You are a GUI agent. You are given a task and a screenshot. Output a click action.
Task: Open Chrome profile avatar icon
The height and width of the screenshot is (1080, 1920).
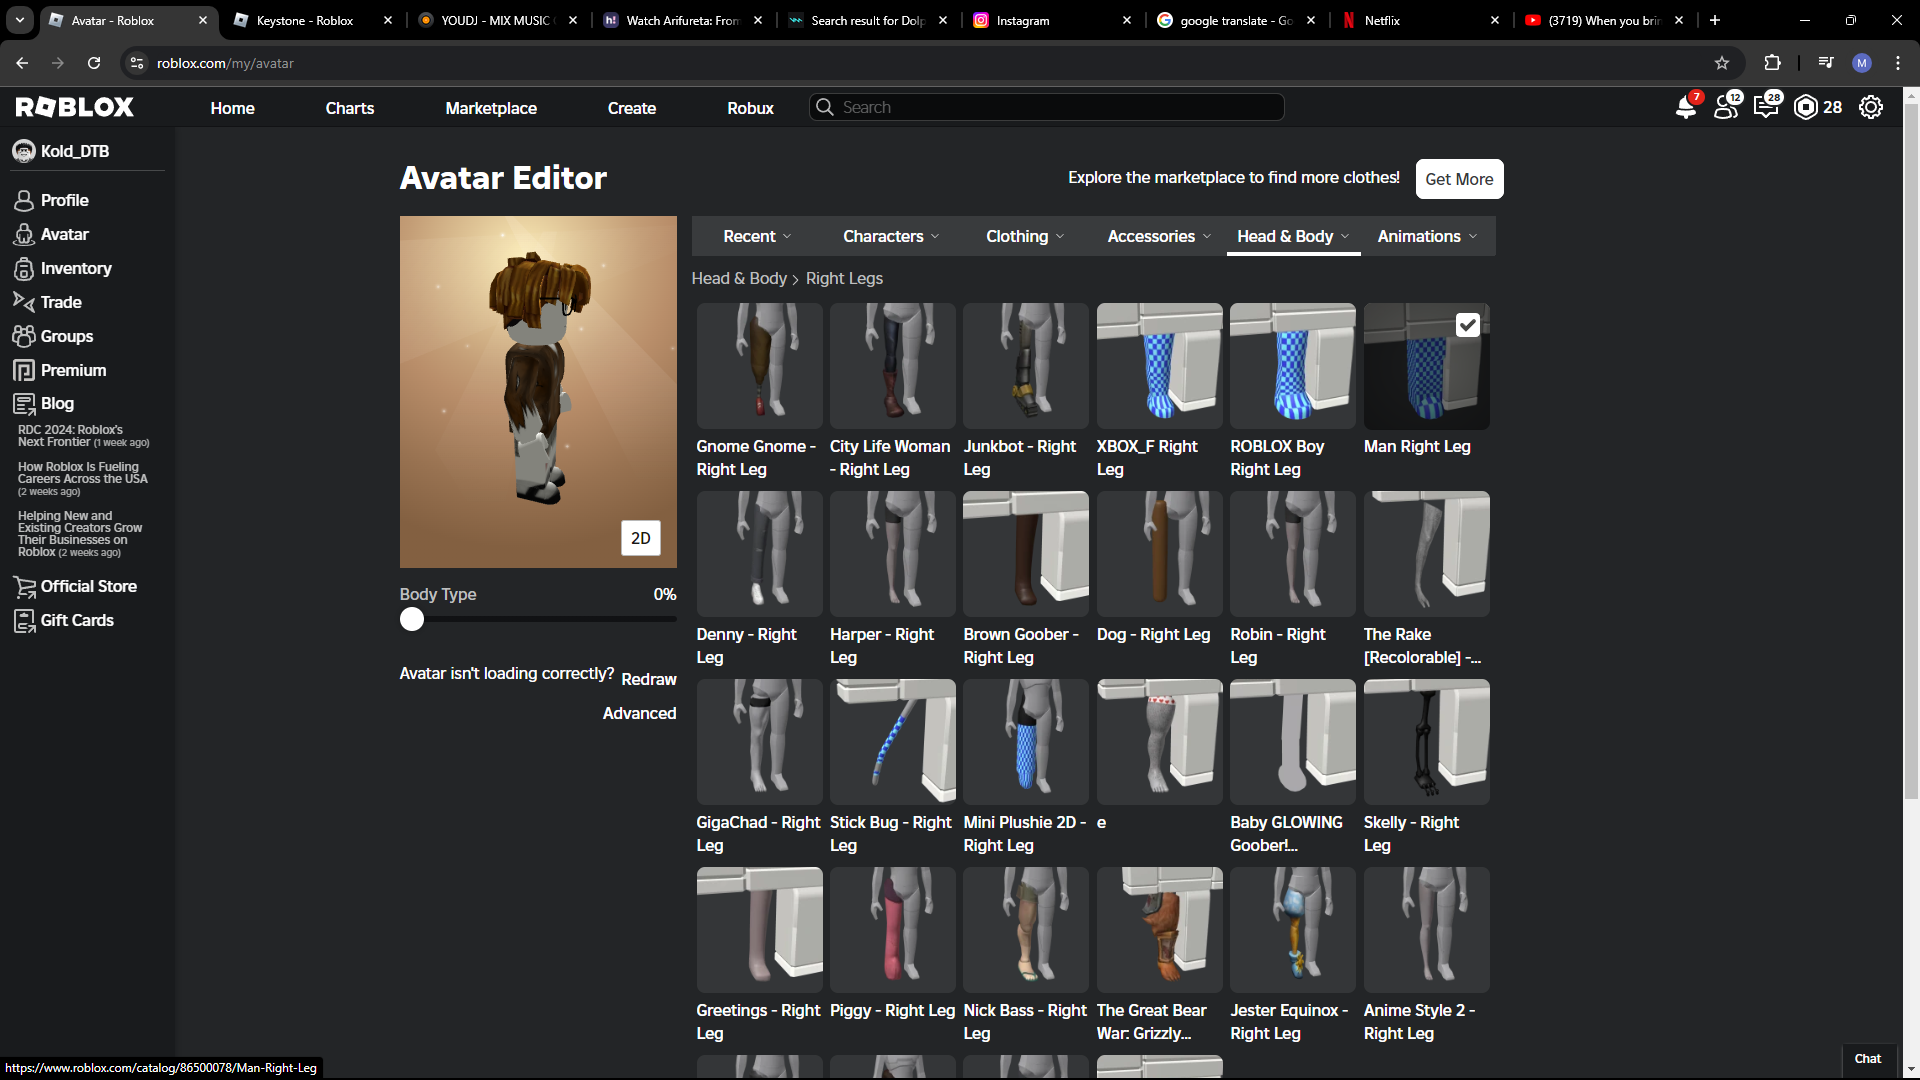click(1862, 63)
